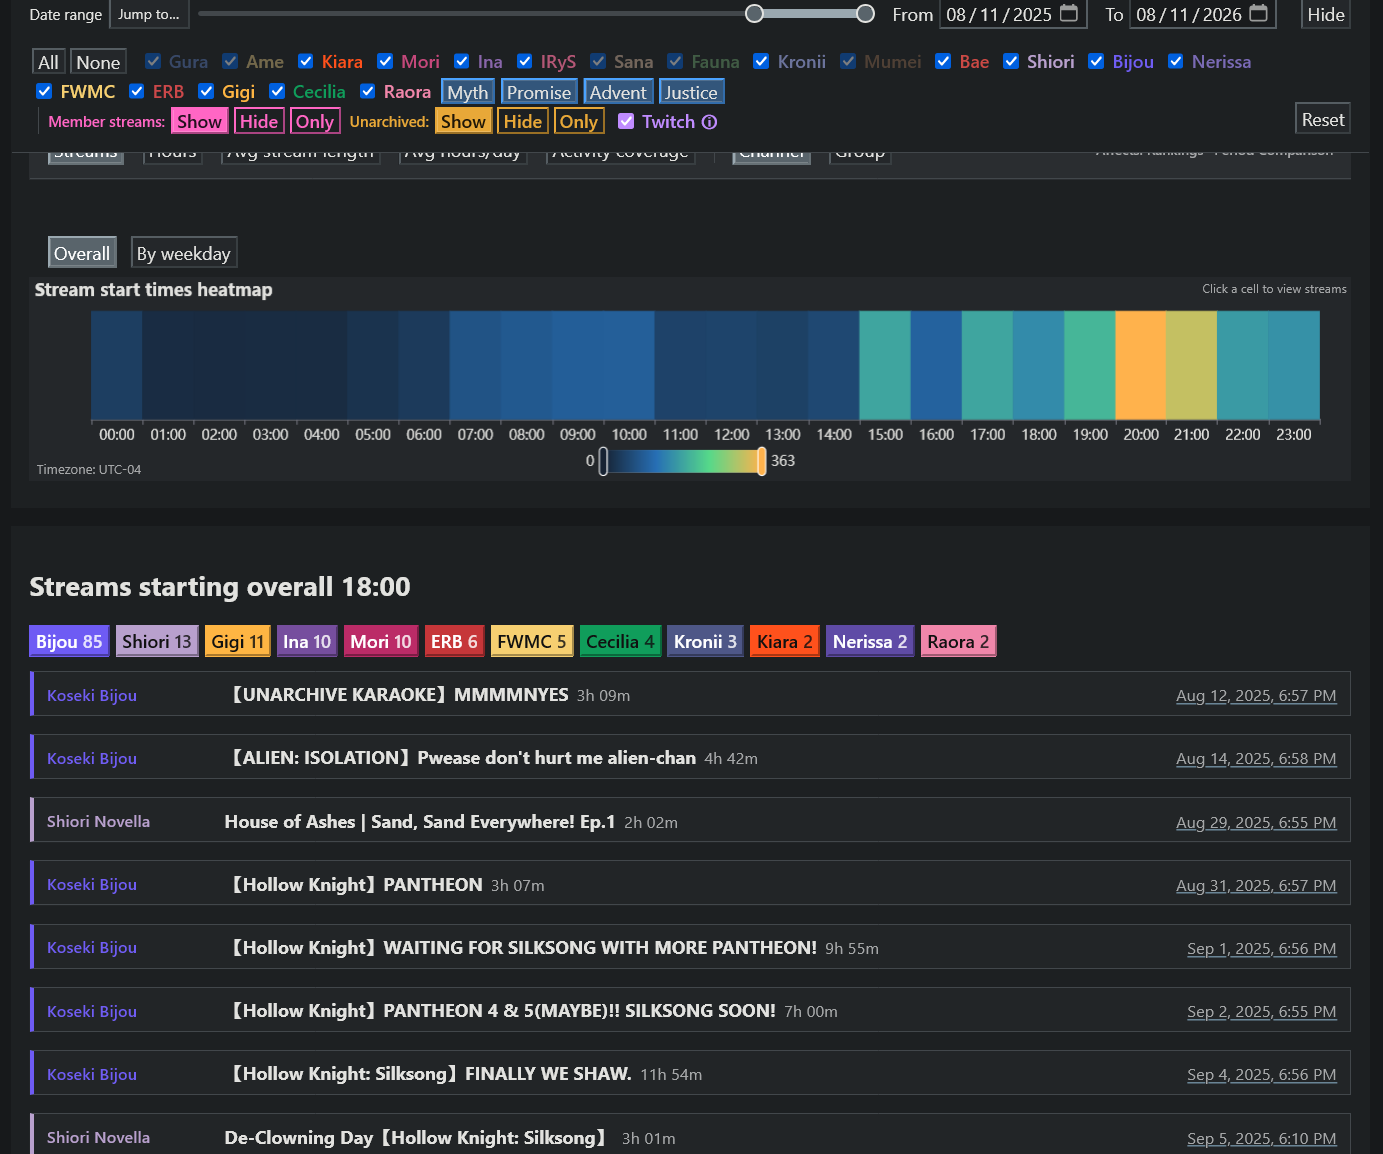Click the heatmap legend minimum handle at 0
This screenshot has height=1154, width=1383.
point(603,461)
